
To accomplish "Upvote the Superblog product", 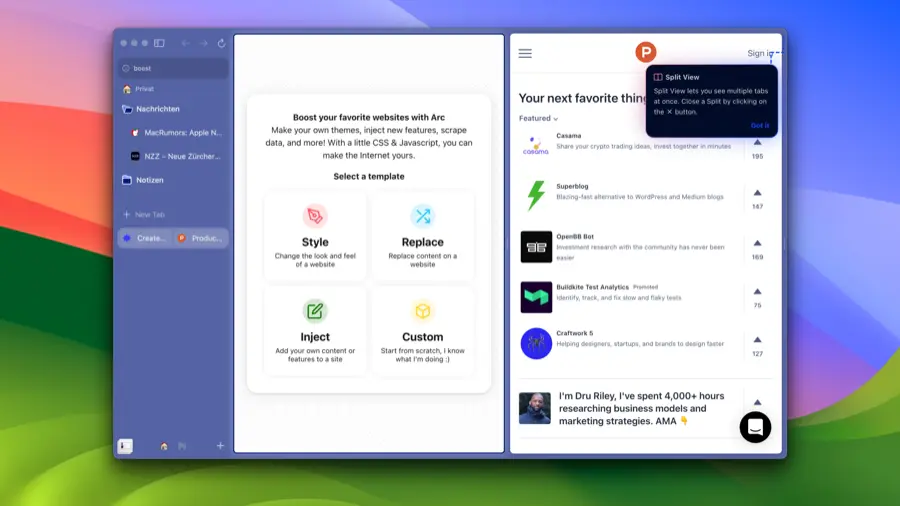I will (x=757, y=194).
